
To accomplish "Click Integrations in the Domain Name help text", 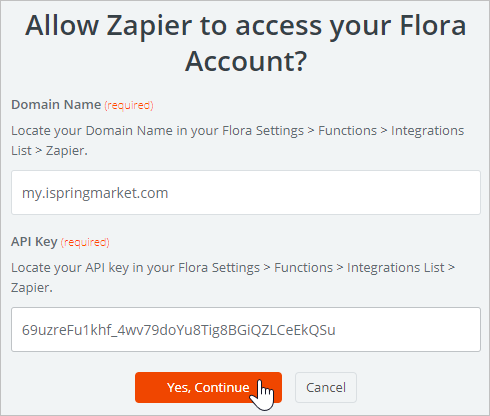I will 427,131.
